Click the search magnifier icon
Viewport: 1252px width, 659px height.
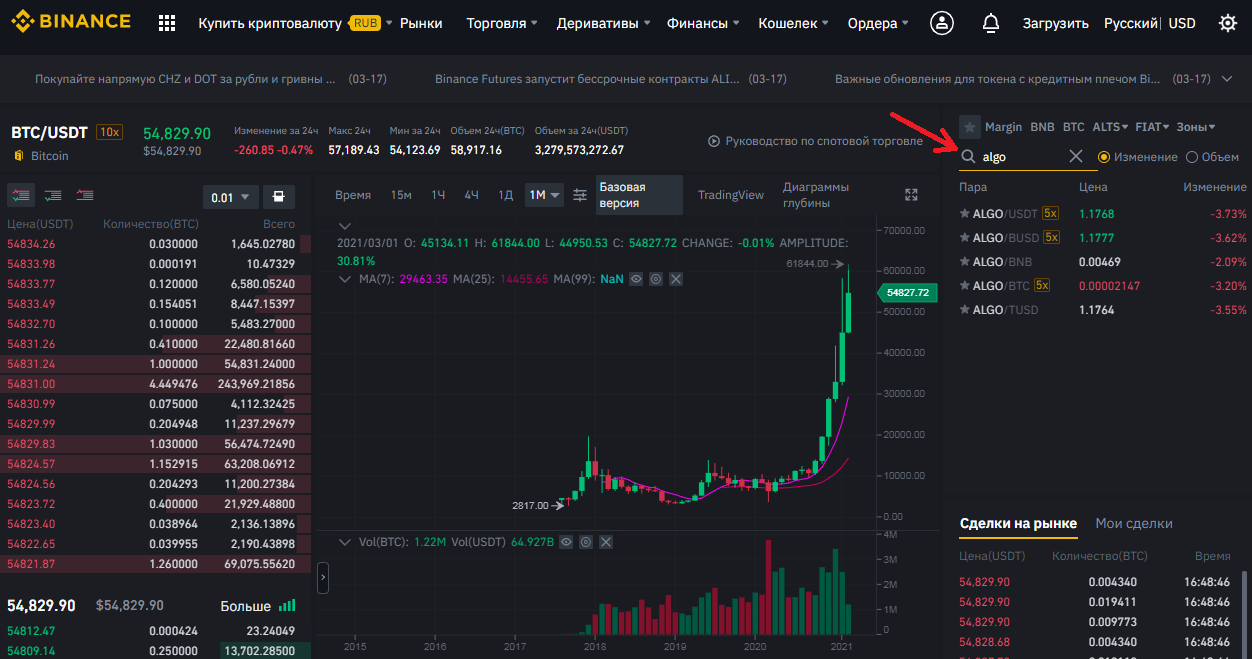(968, 157)
